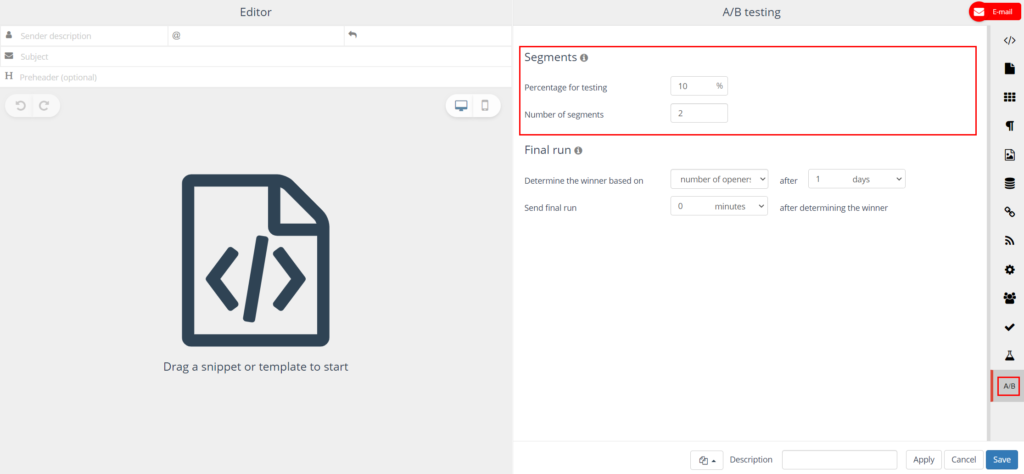1024x474 pixels.
Task: Open the links panel chain icon
Action: [x=1009, y=212]
